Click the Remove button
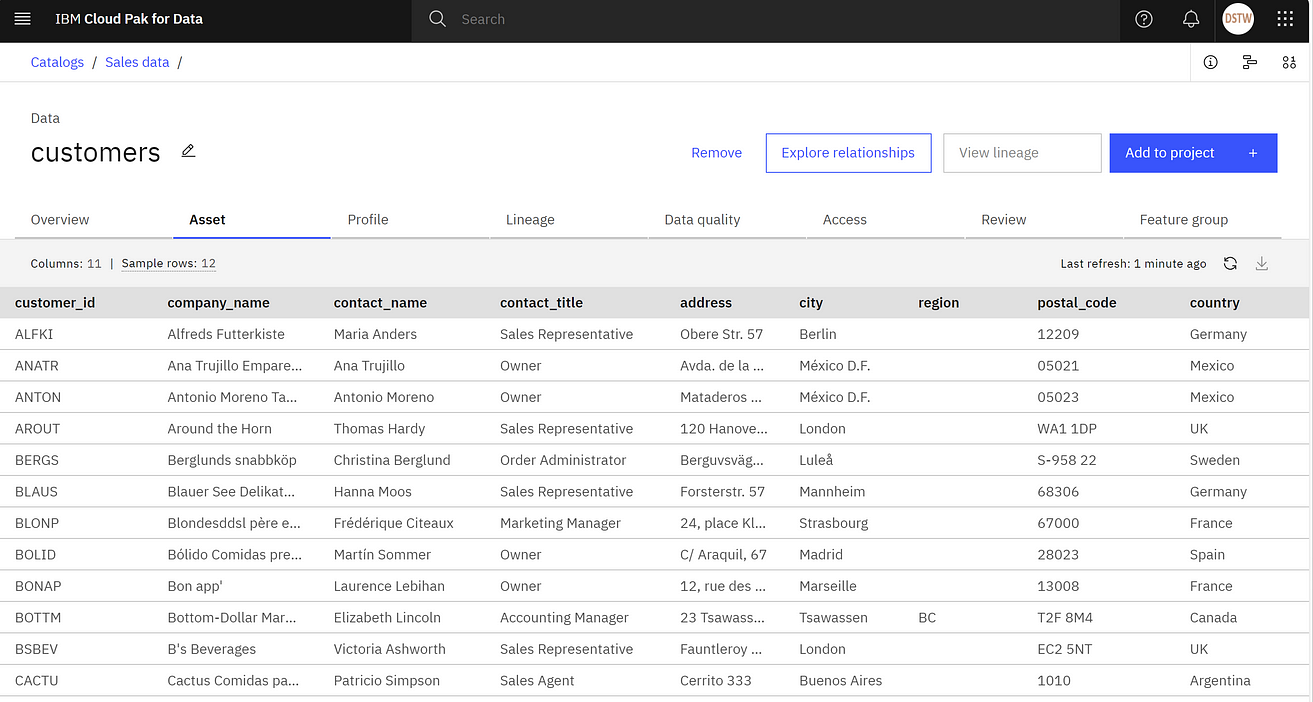Screen dimensions: 1313x702 point(717,153)
